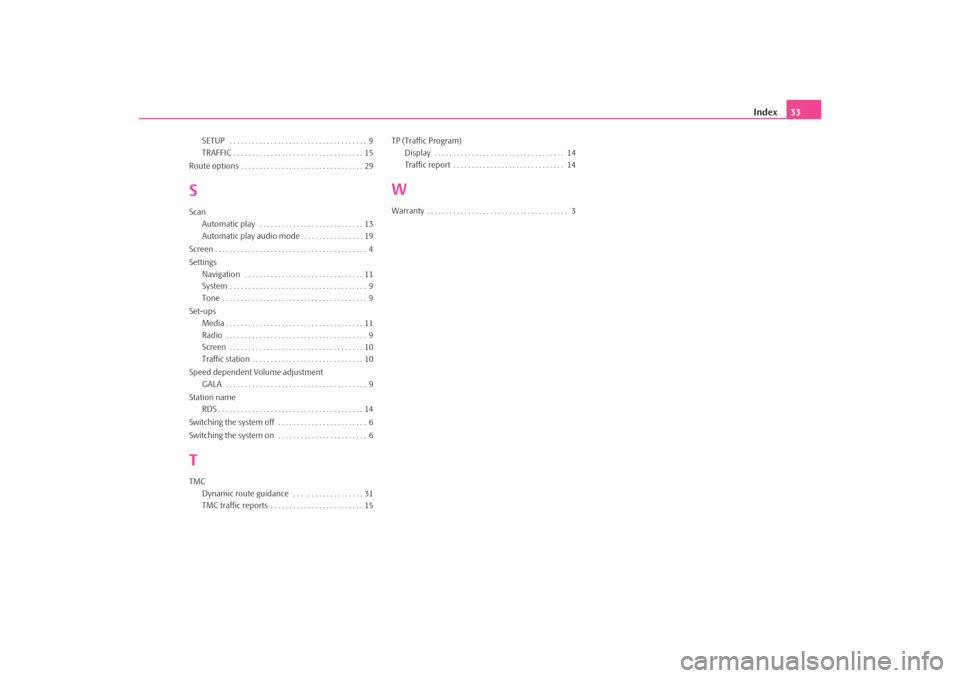
Task: Click the Radio set-ups entry
Action: [212, 336]
